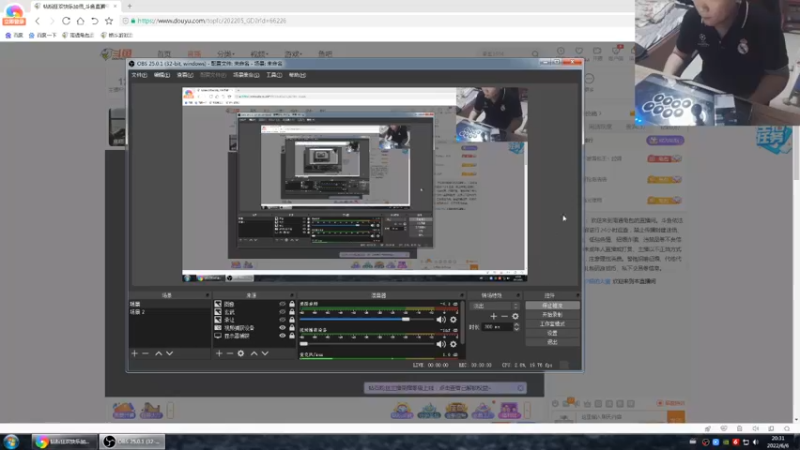This screenshot has height=450, width=800.
Task: Move the scene up with the Scenes panel up arrow
Action: [159, 353]
